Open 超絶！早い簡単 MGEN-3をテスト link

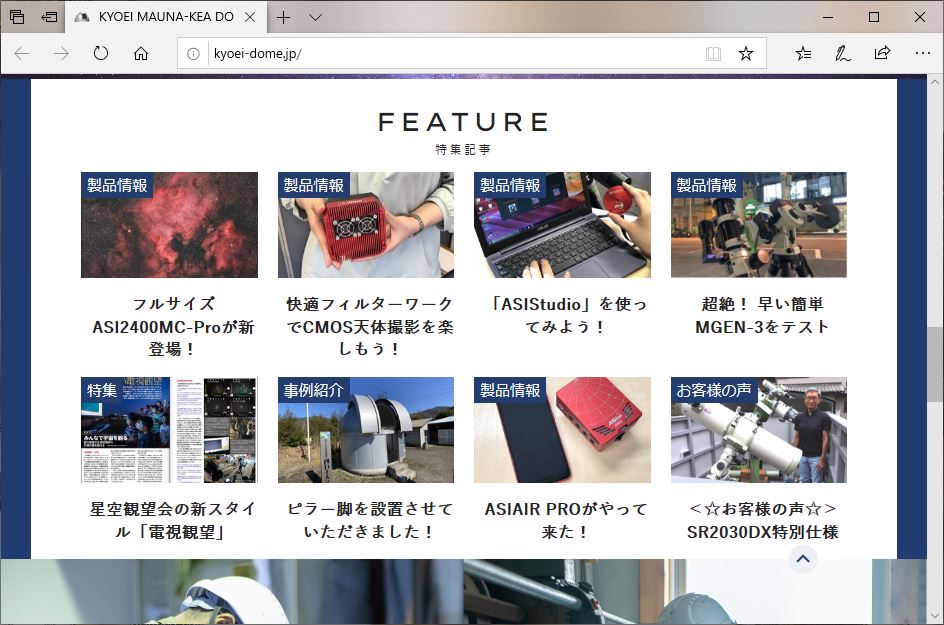[762, 315]
